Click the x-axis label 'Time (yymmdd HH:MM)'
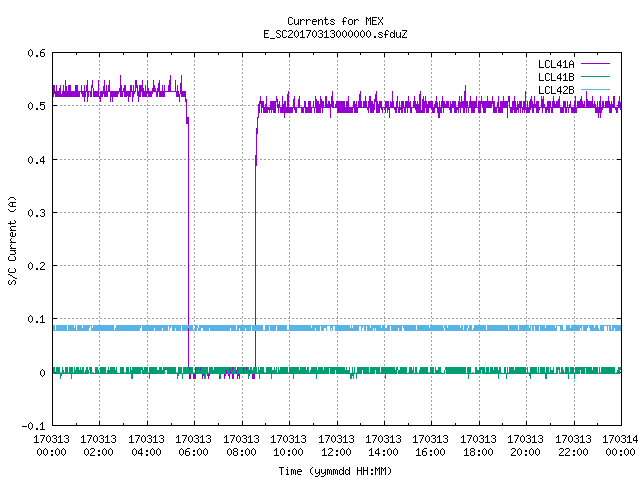 coord(335,471)
